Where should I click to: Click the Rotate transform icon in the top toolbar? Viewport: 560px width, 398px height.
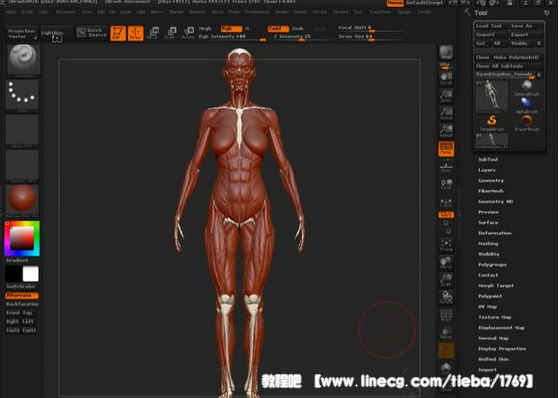[x=188, y=33]
